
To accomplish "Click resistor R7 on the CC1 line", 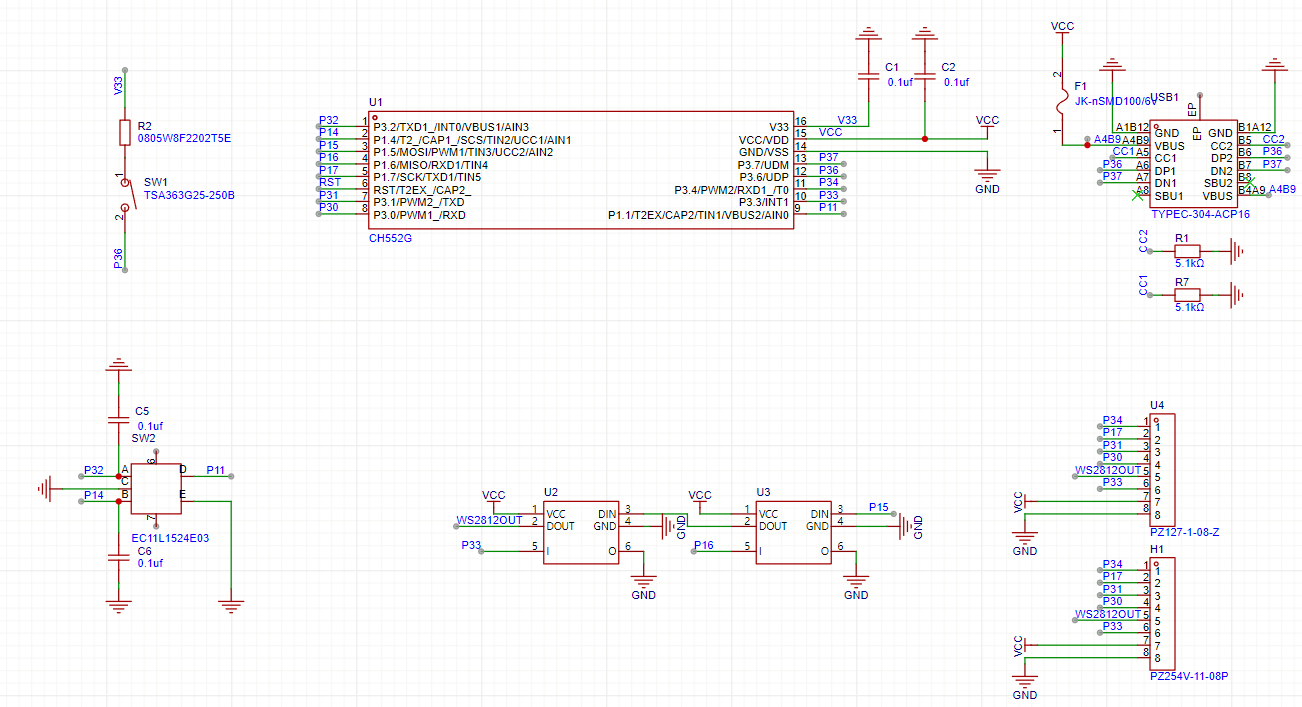I will click(x=1188, y=295).
